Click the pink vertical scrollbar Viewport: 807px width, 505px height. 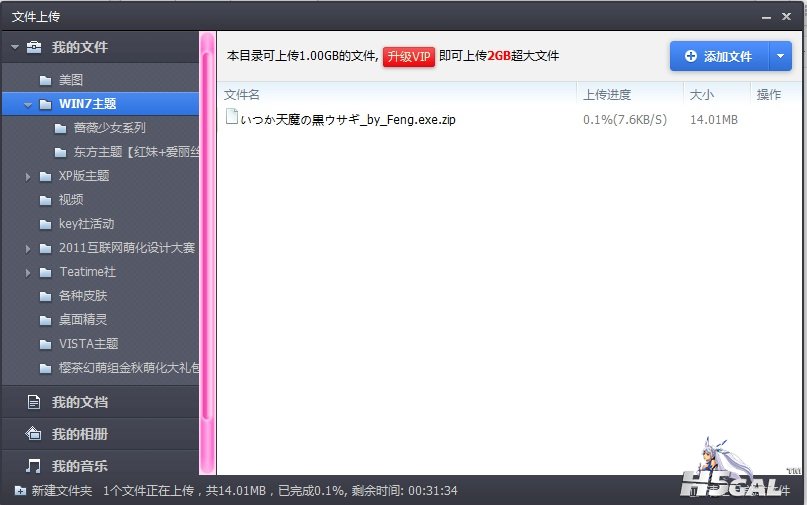[207, 253]
